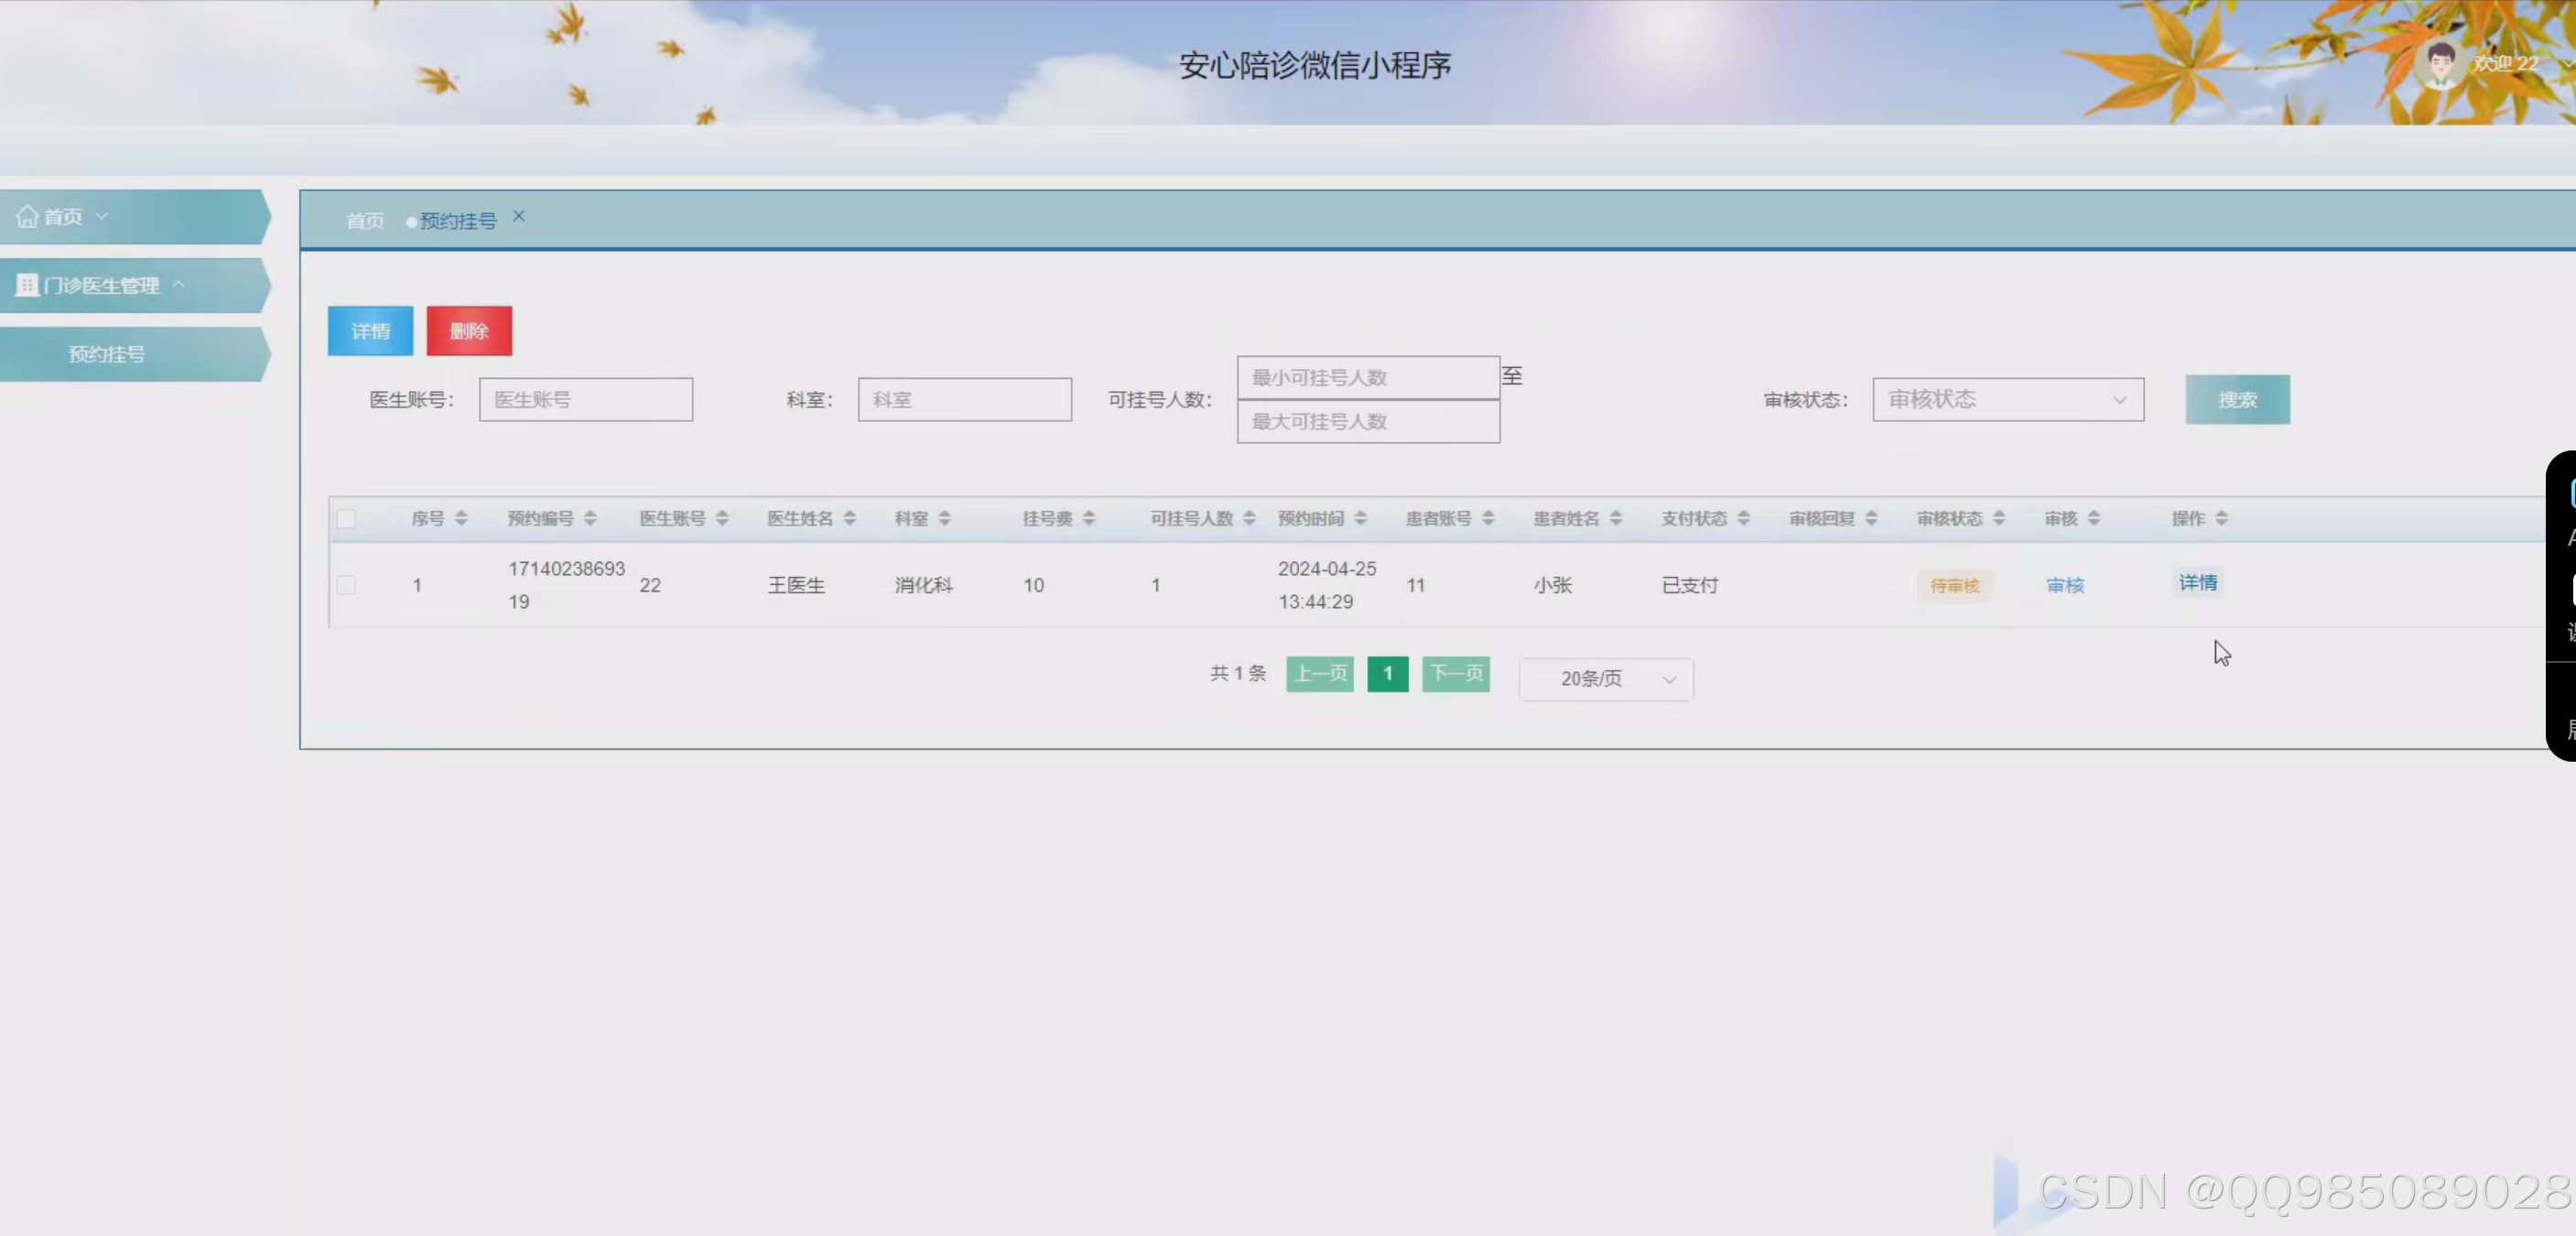This screenshot has width=2576, height=1236.
Task: Click the red 删除 button
Action: [x=469, y=330]
